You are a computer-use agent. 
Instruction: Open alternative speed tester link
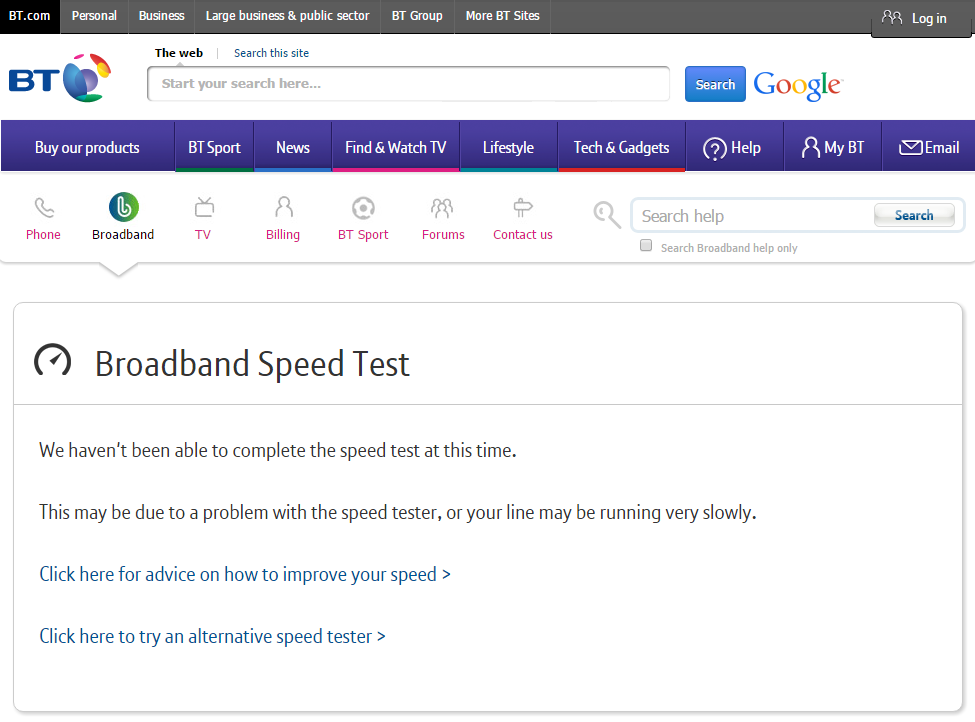point(213,636)
